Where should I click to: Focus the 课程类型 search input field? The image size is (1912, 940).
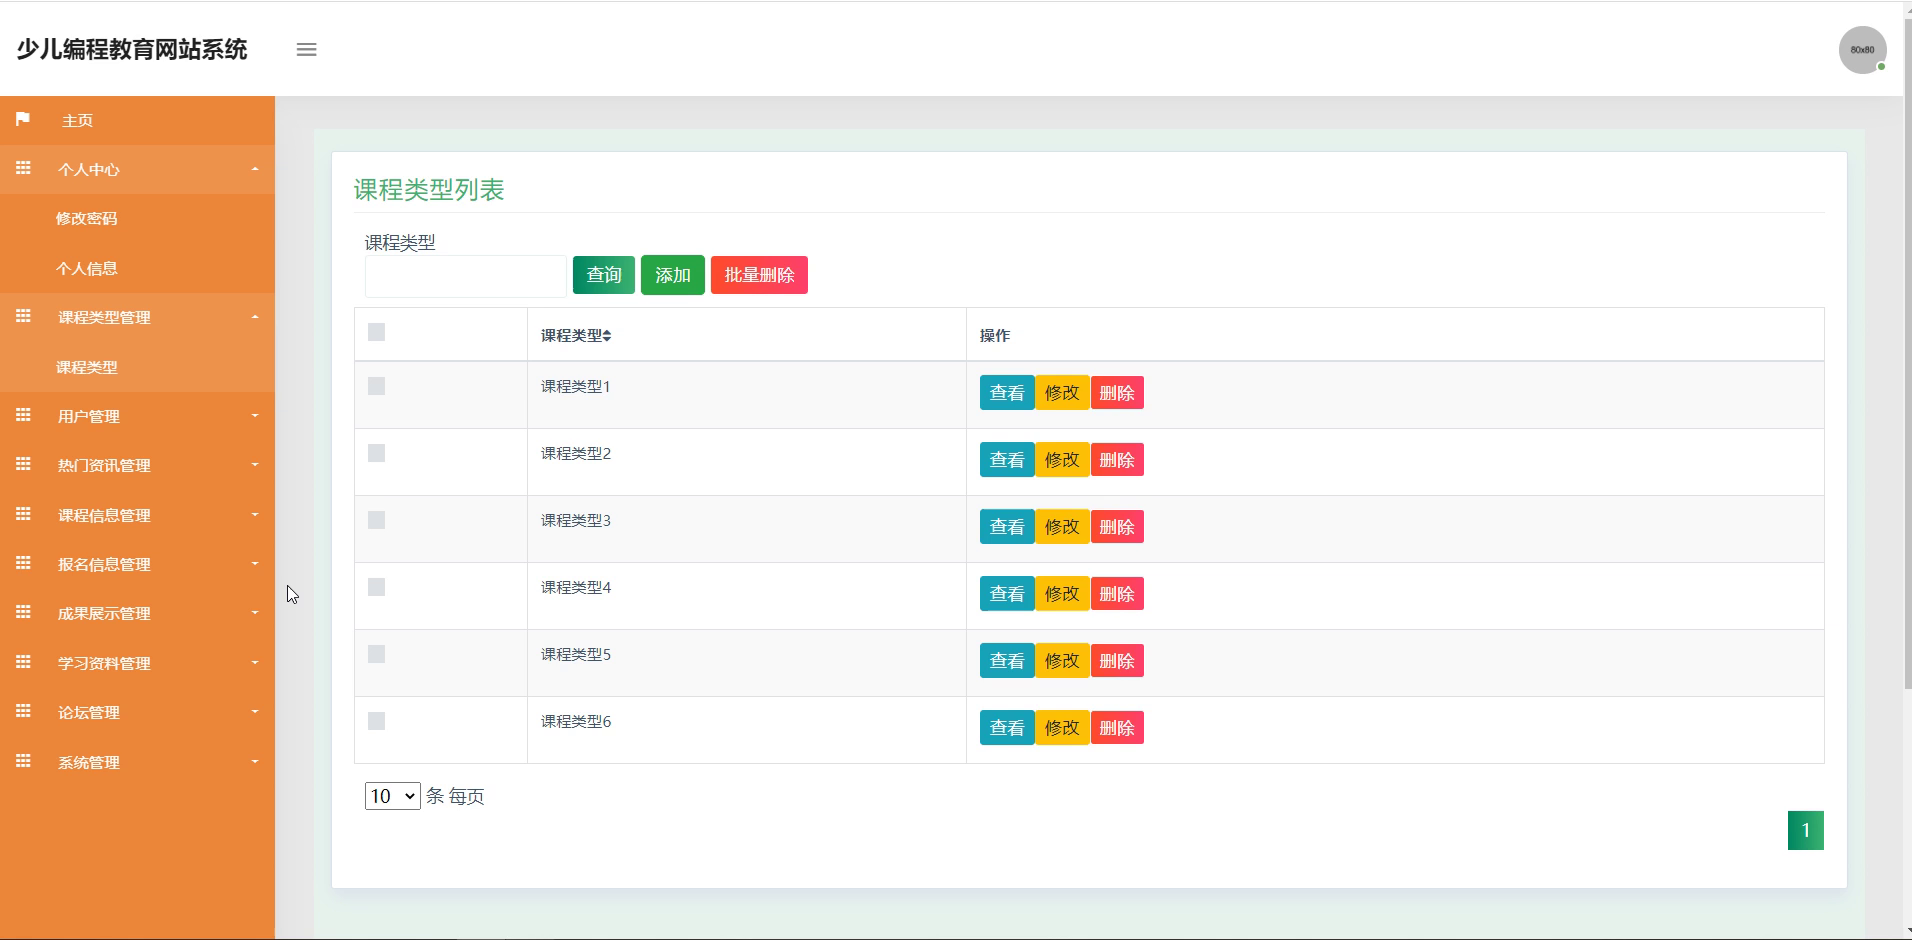click(466, 276)
